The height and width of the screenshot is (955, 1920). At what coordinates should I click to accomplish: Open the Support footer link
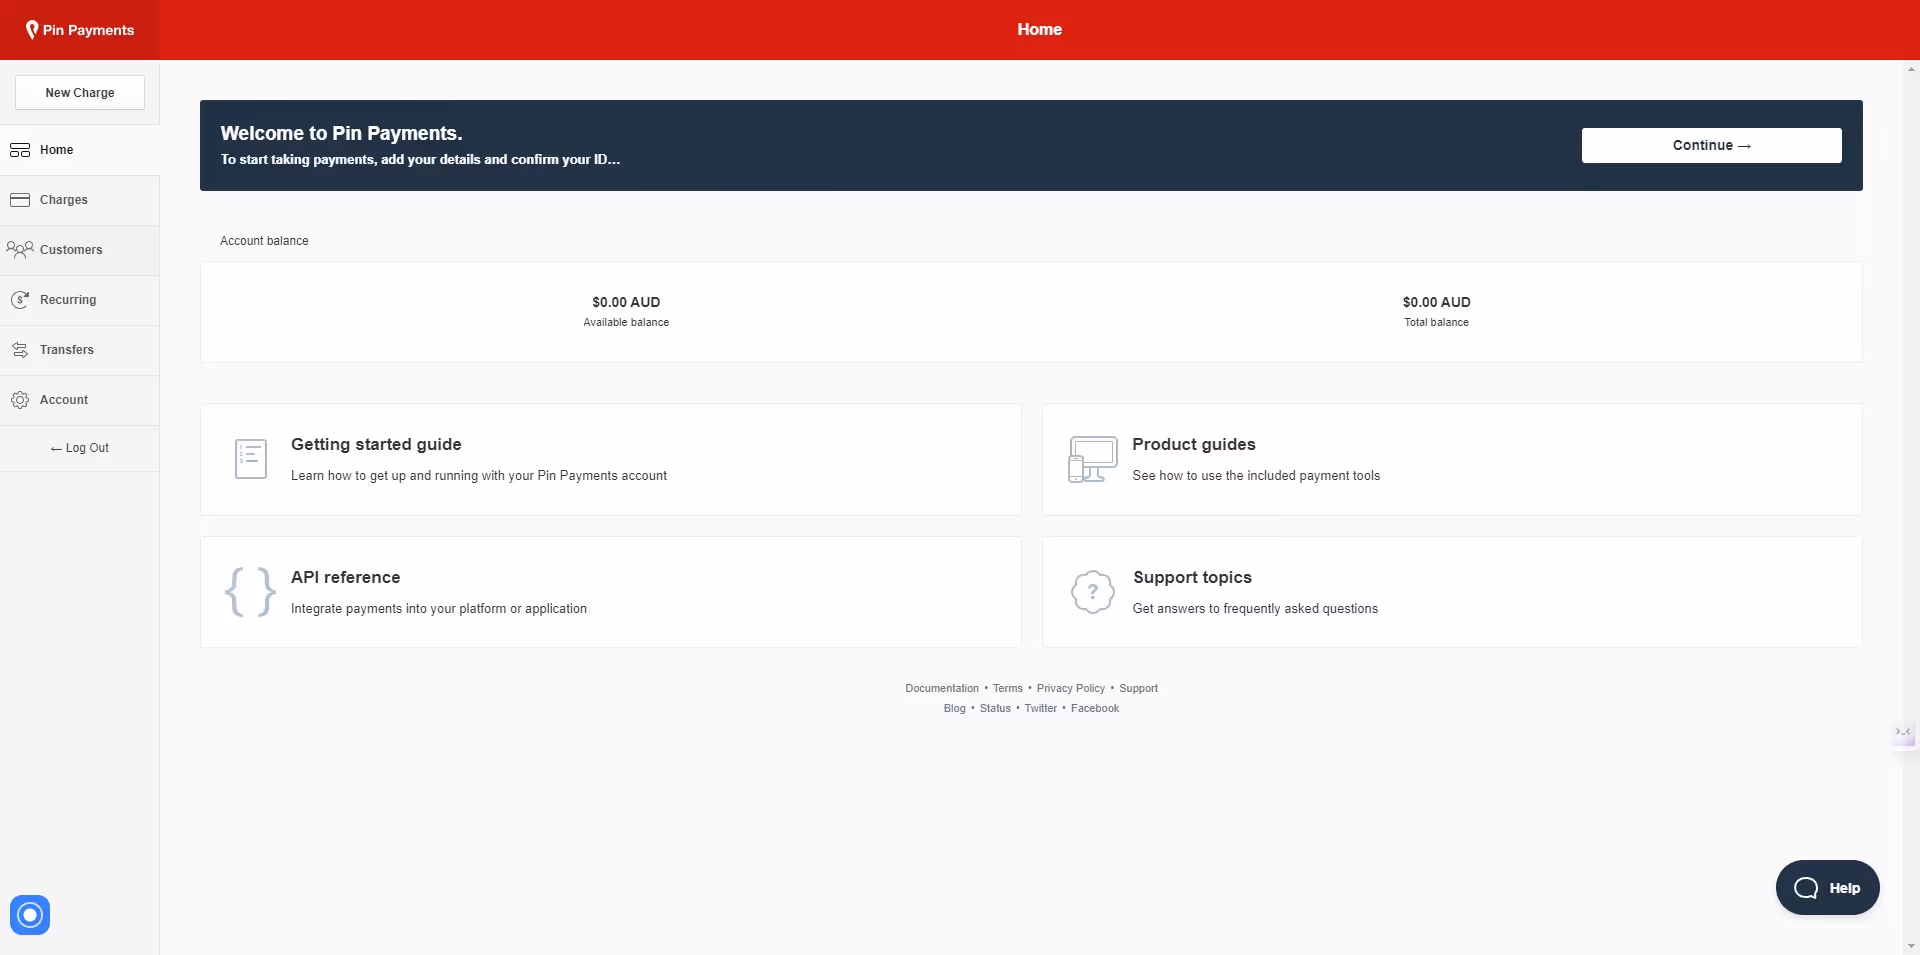(x=1139, y=688)
